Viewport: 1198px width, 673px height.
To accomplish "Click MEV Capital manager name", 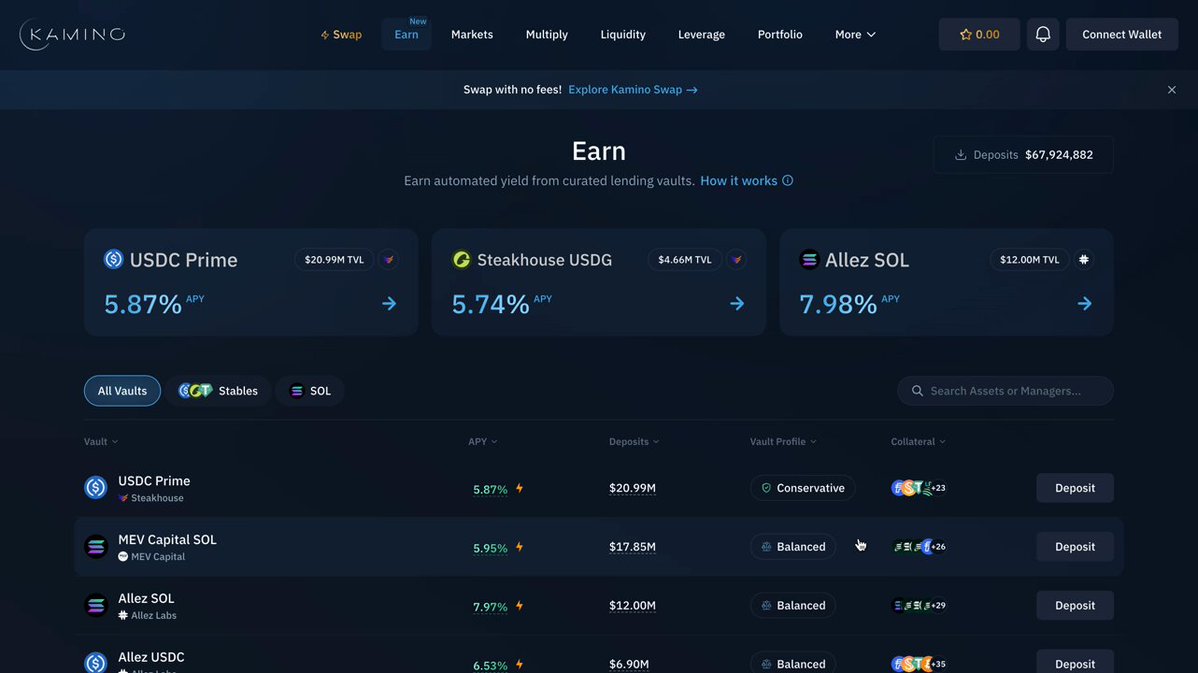I will click(x=157, y=556).
